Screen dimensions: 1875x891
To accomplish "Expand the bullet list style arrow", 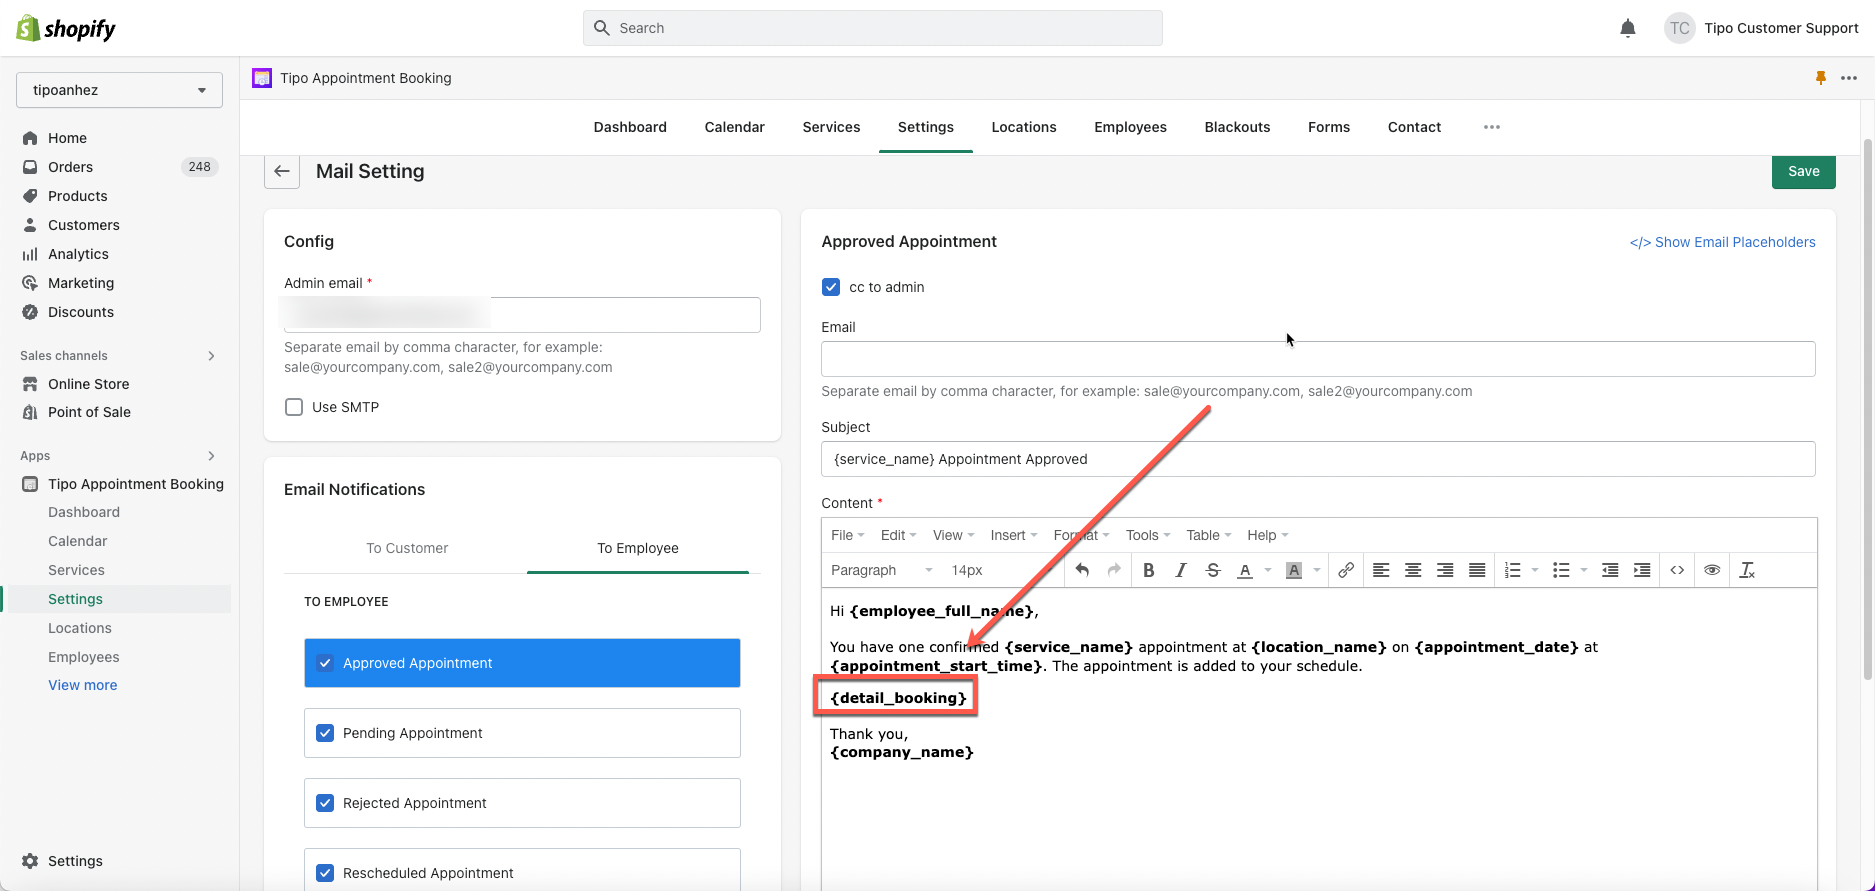I will (1584, 570).
